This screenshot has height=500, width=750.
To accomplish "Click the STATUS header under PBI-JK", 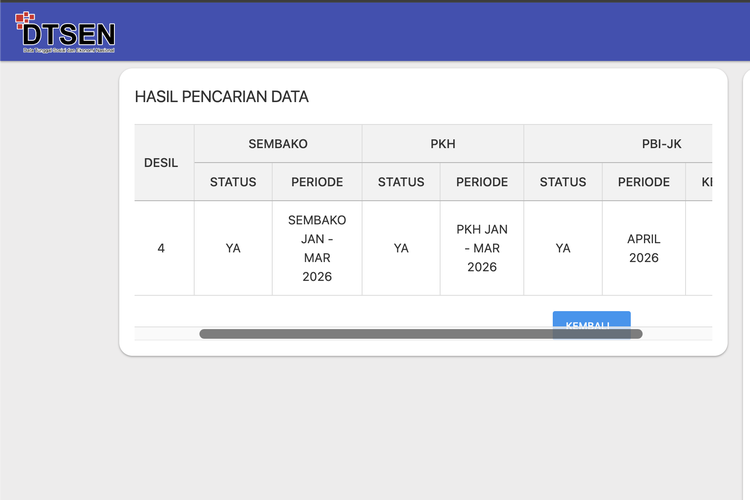I will pos(563,182).
